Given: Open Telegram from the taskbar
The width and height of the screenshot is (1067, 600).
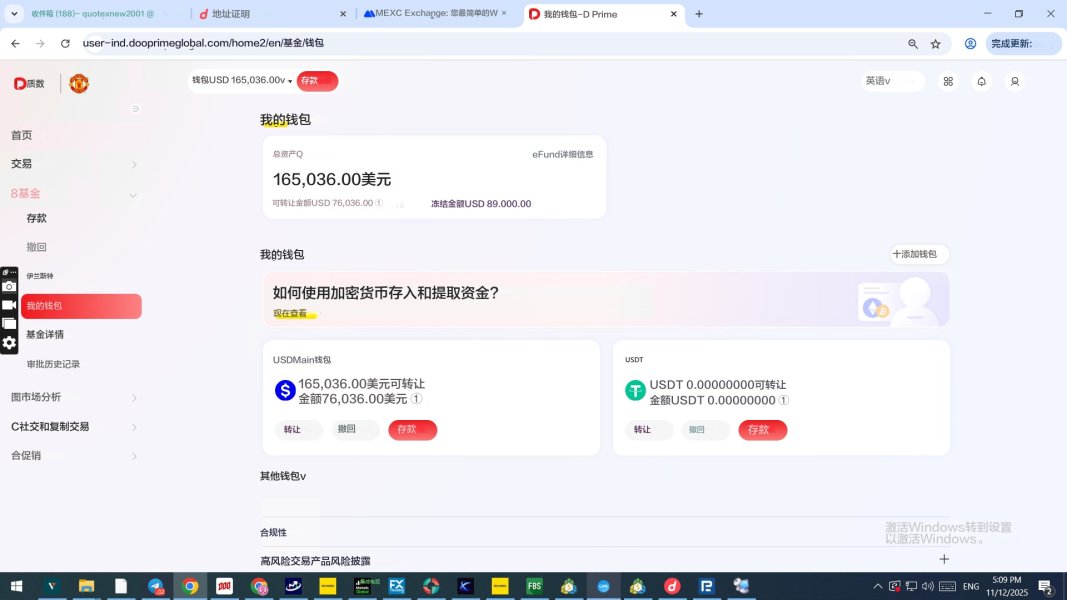Looking at the screenshot, I should tap(156, 586).
